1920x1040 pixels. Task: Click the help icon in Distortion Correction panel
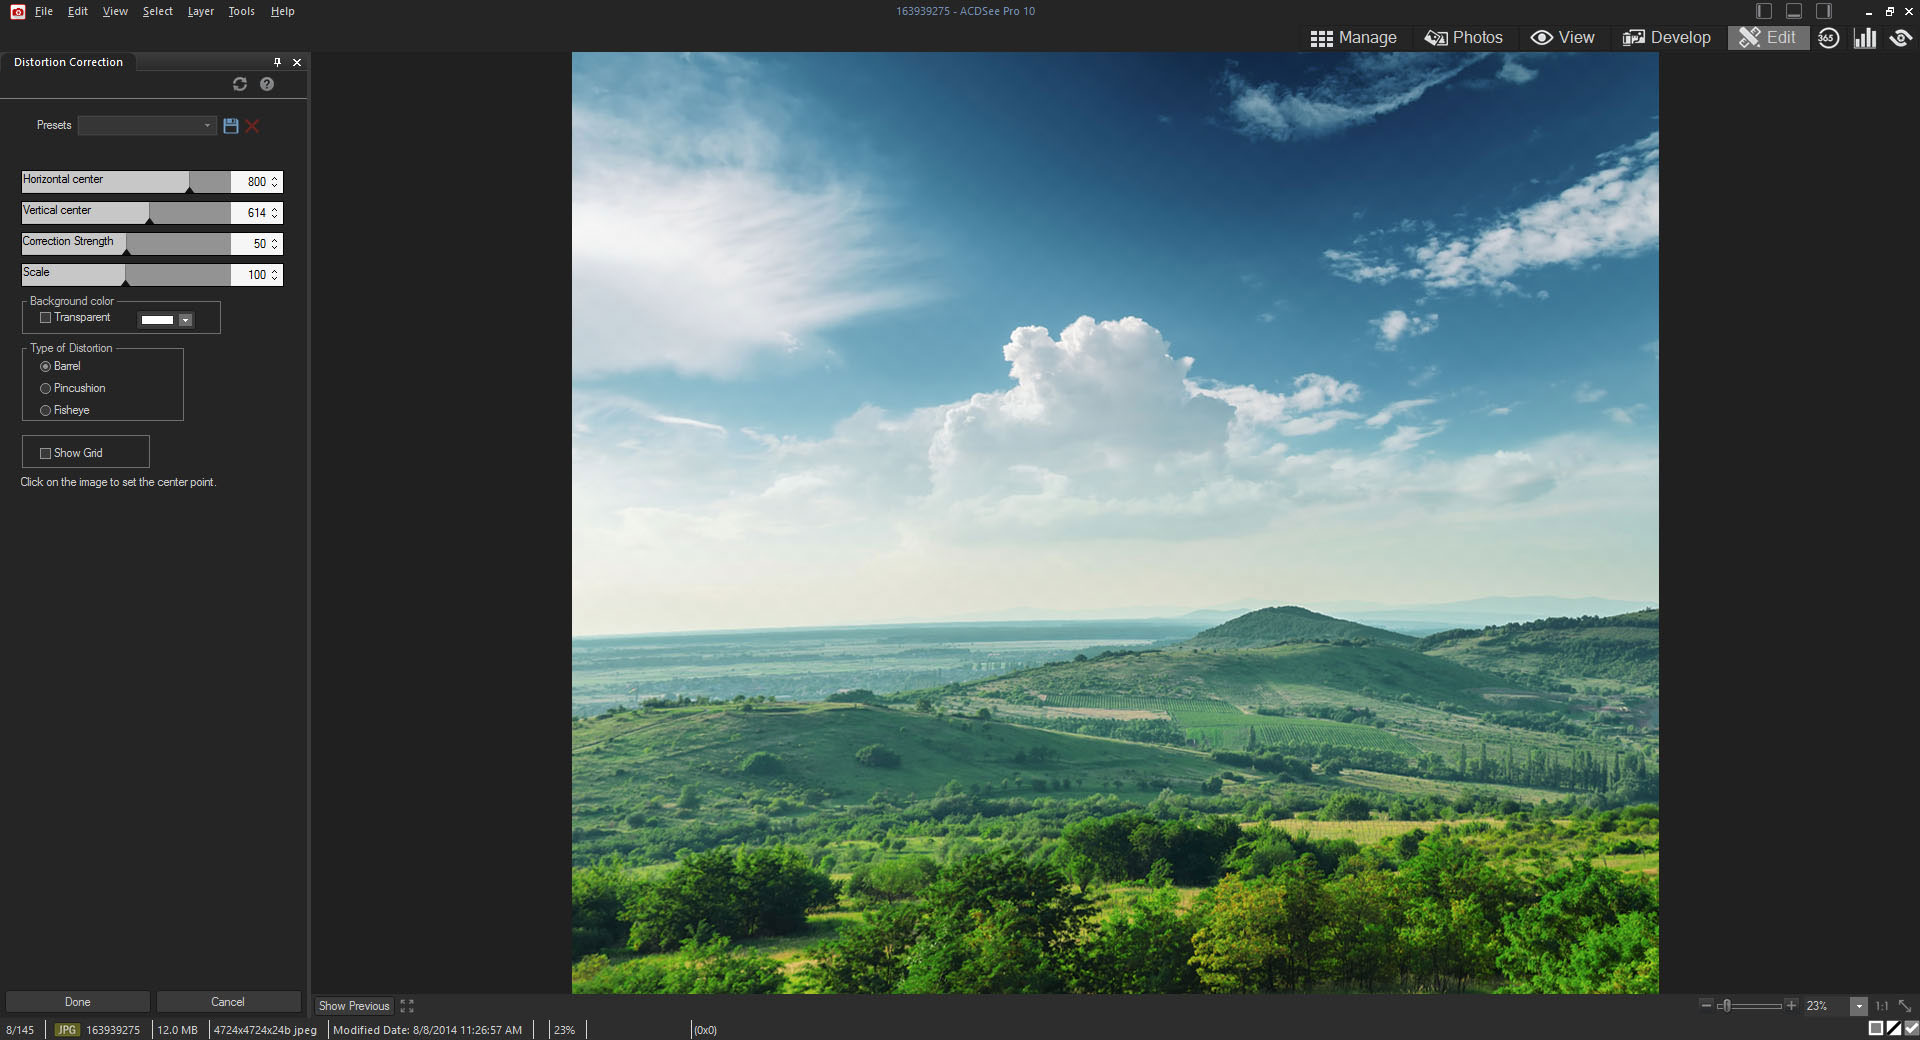click(x=266, y=85)
